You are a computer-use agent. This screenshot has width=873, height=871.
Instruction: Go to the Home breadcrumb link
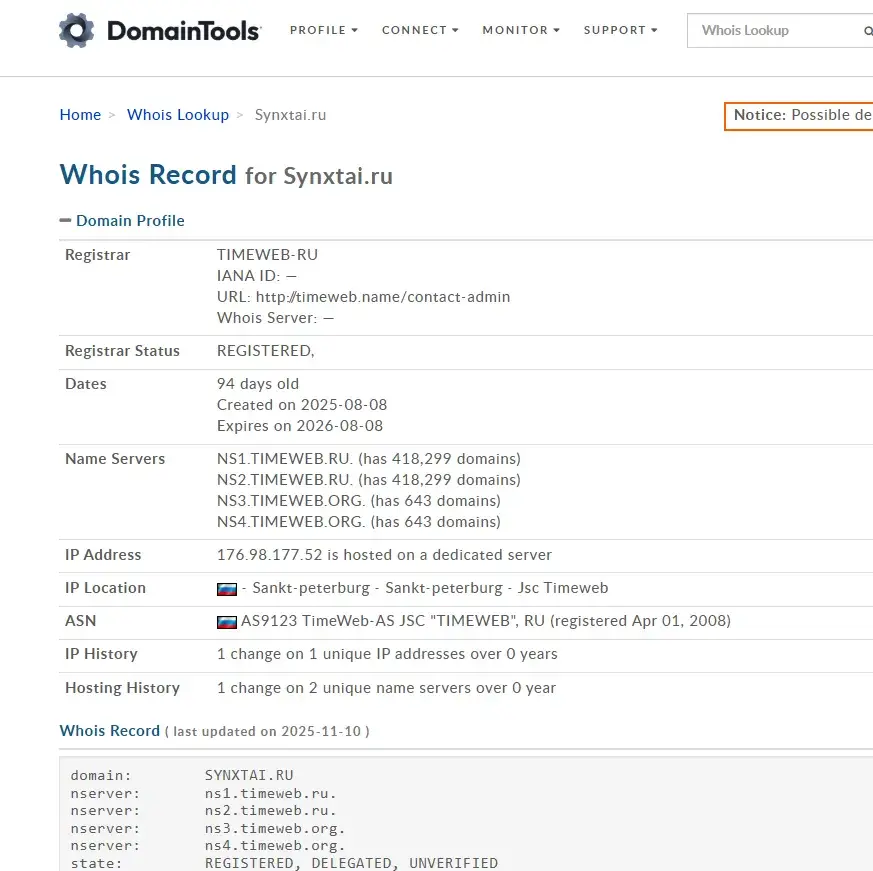point(80,115)
